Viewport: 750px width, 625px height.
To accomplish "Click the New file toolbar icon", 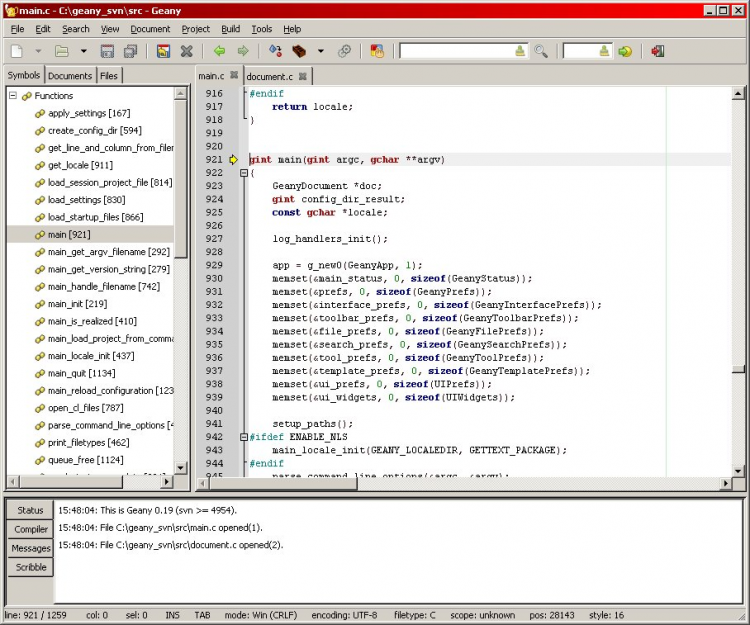I will pos(17,51).
